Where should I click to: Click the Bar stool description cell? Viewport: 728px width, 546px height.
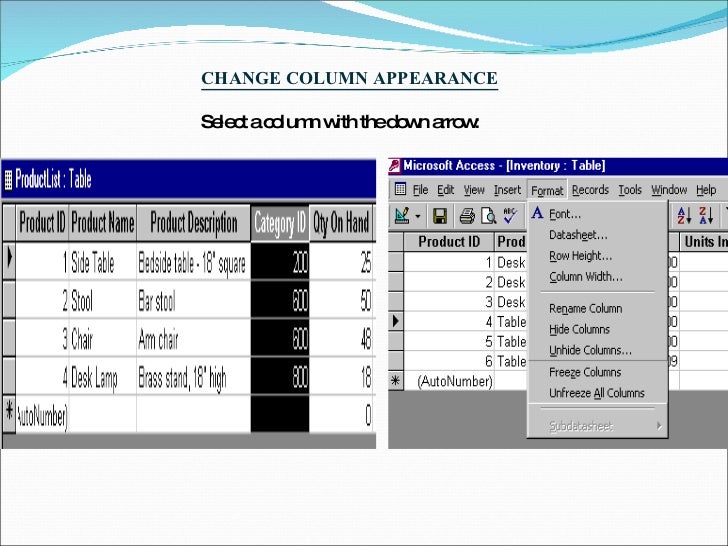(194, 300)
